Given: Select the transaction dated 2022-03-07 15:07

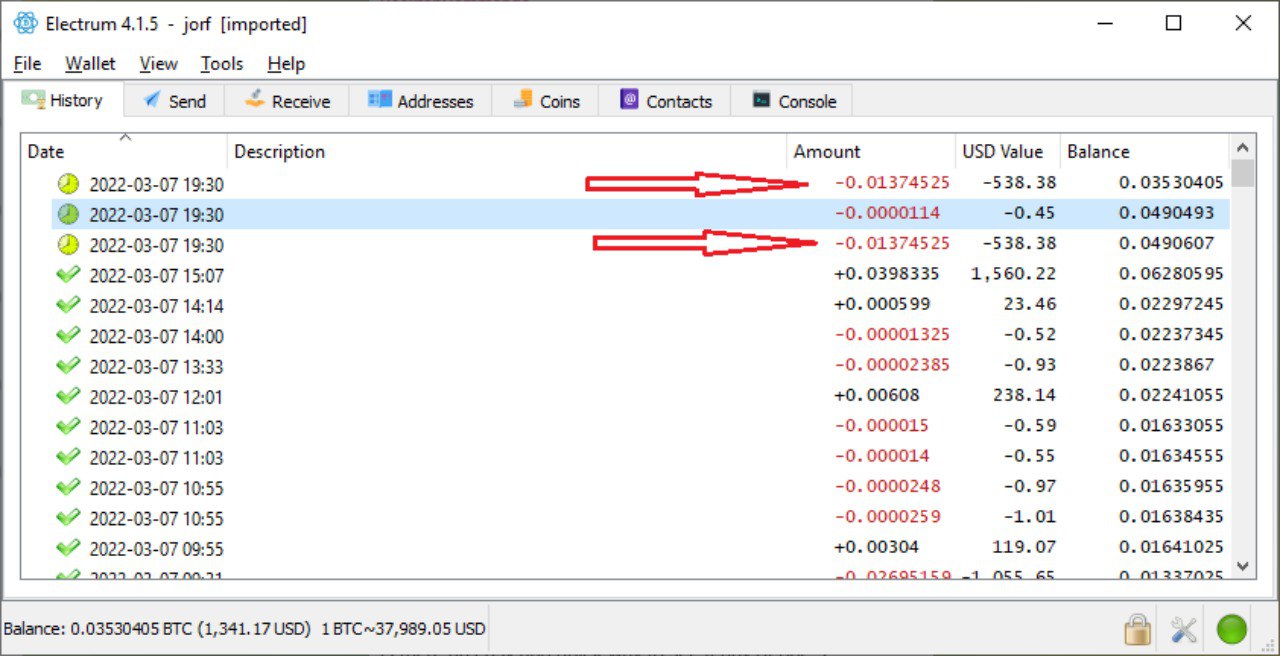Looking at the screenshot, I should (640, 274).
